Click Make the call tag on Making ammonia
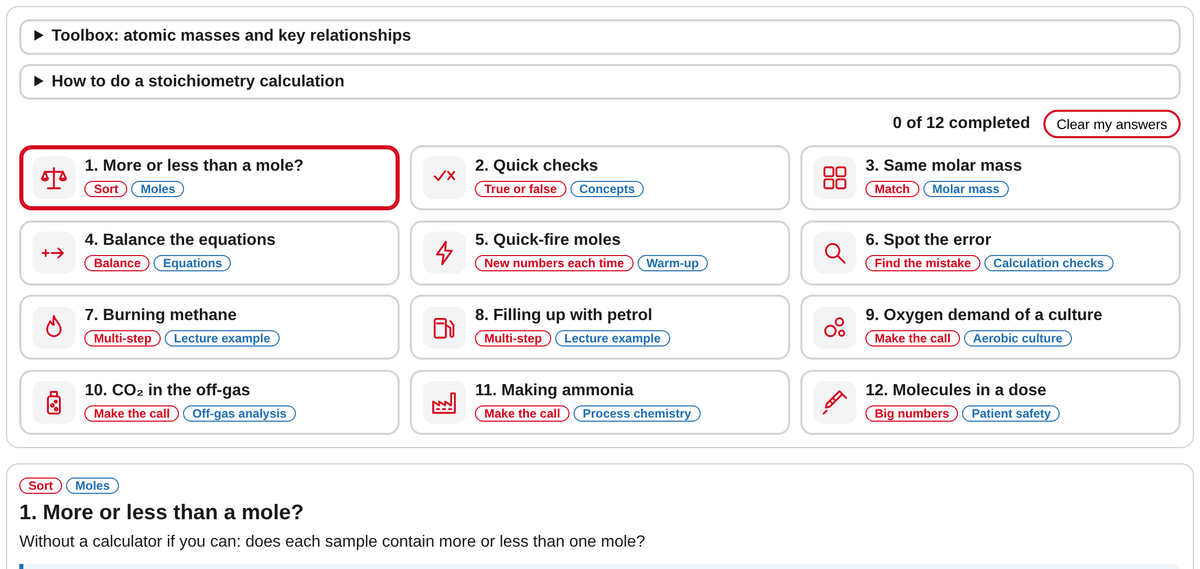This screenshot has height=569, width=1200. click(522, 413)
